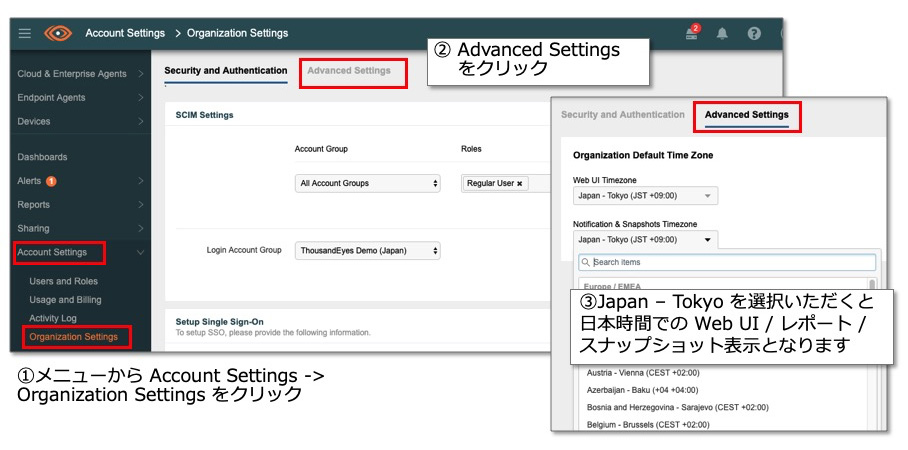Remove the Regular User role tag
The height and width of the screenshot is (450, 908).
tap(520, 184)
